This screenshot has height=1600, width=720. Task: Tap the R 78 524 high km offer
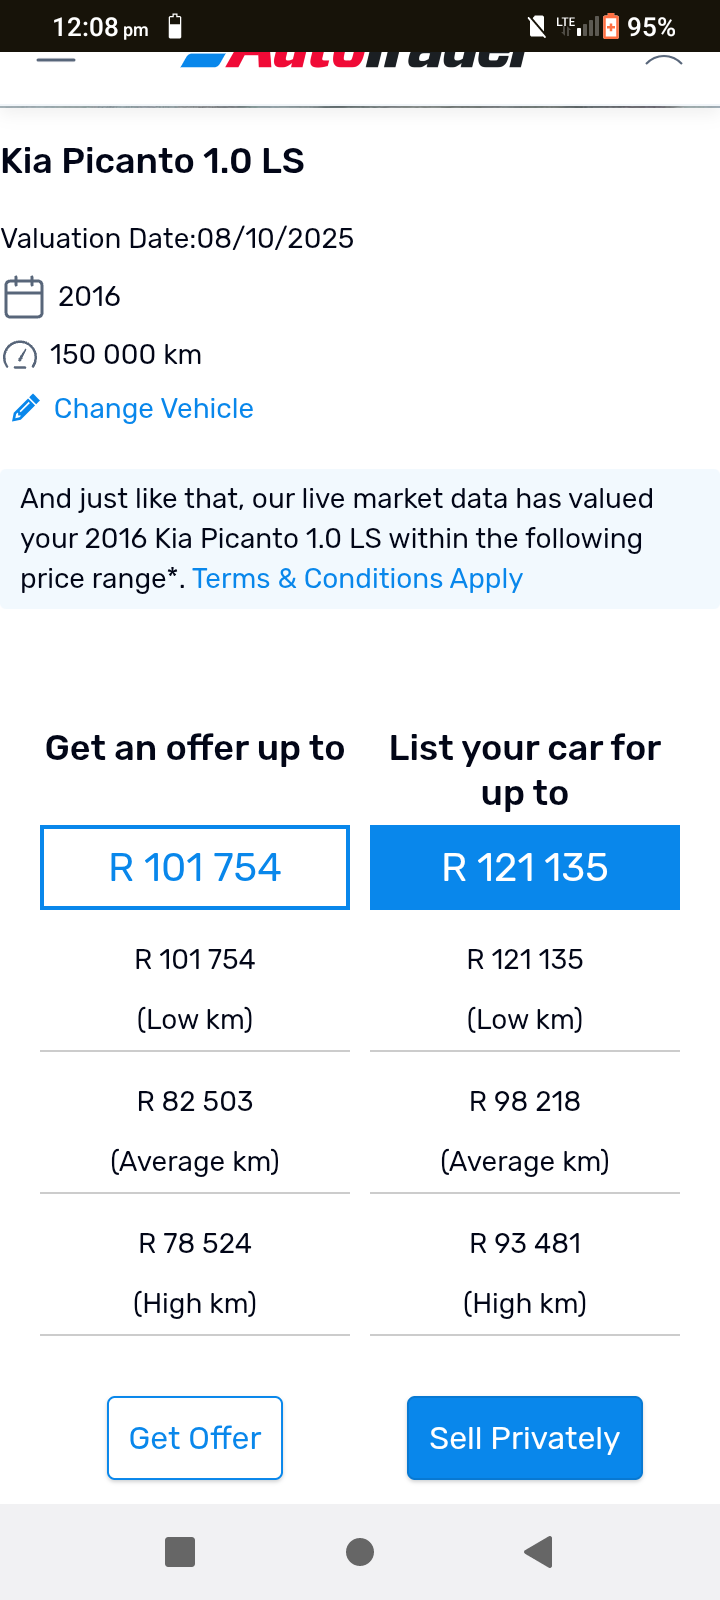click(x=195, y=1244)
